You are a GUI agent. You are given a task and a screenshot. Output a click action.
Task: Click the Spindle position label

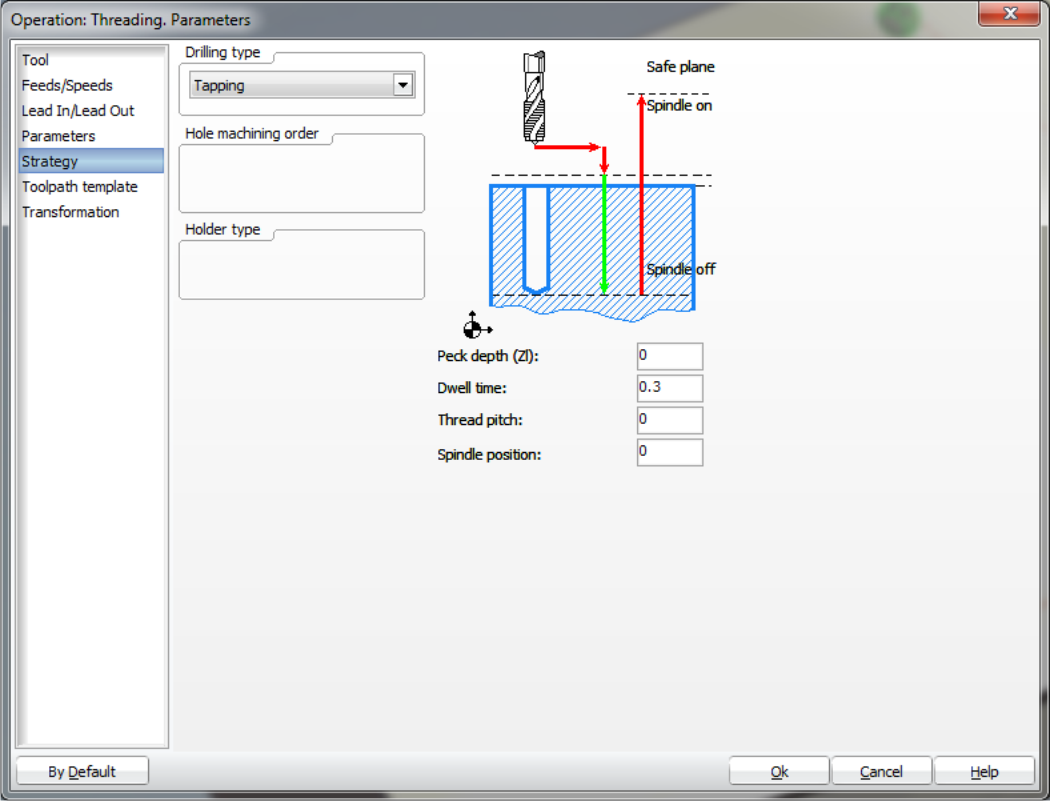click(x=490, y=455)
